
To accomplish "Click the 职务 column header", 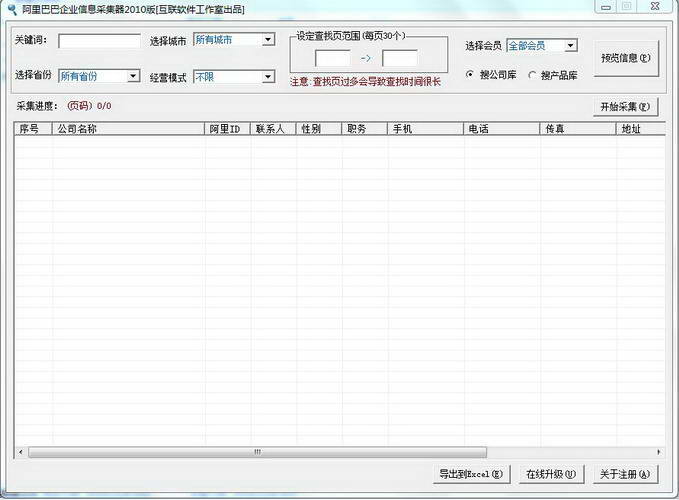I will click(x=365, y=129).
